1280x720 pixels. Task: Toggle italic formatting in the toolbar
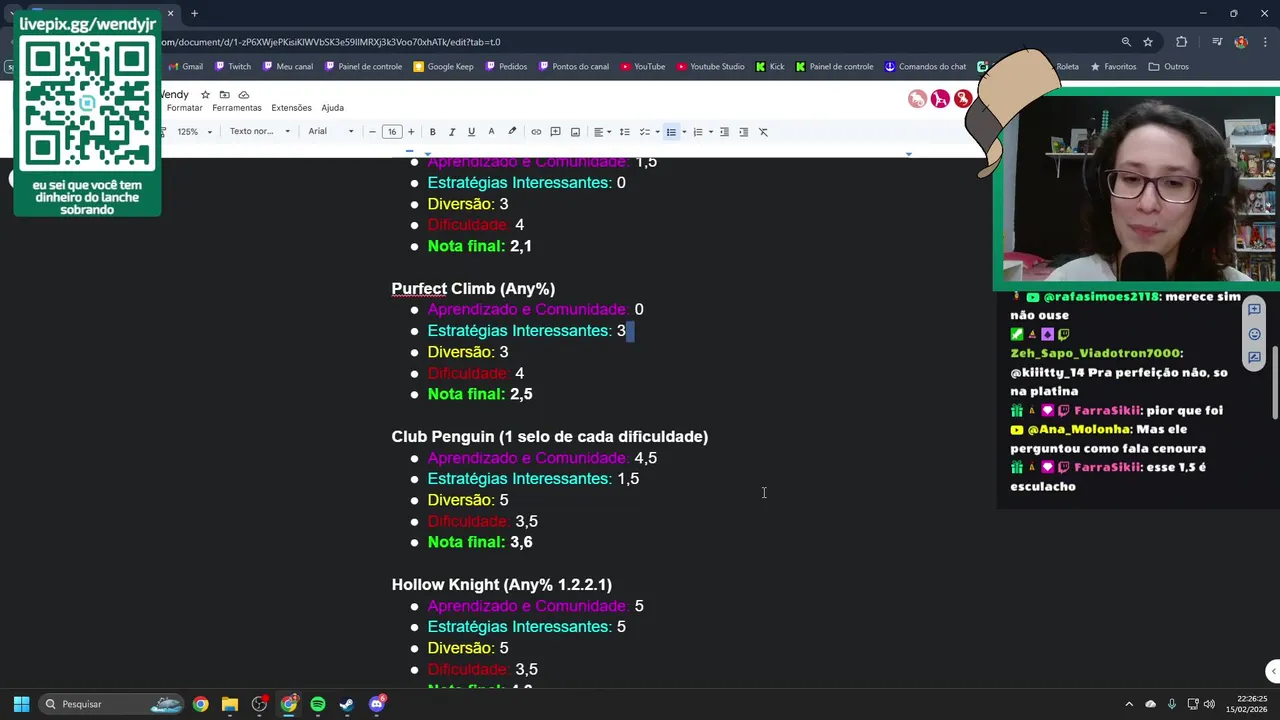[452, 132]
